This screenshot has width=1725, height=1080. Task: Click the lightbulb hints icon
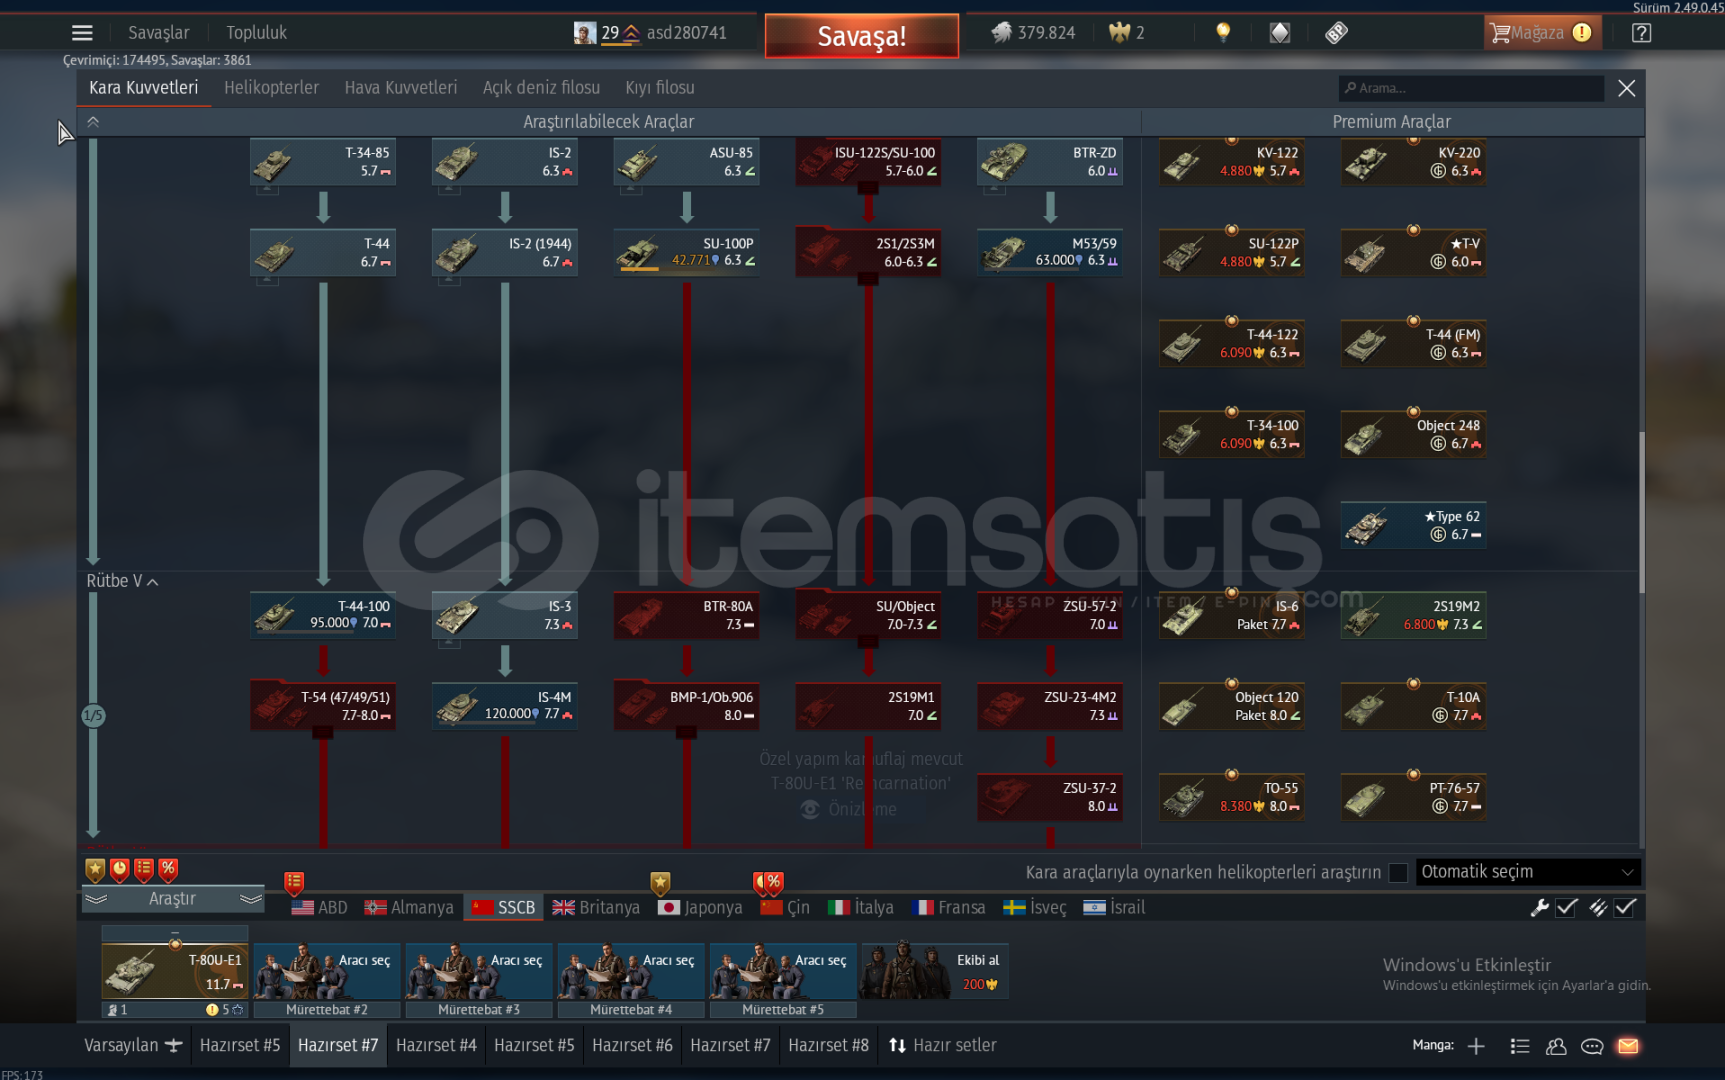coord(1222,33)
